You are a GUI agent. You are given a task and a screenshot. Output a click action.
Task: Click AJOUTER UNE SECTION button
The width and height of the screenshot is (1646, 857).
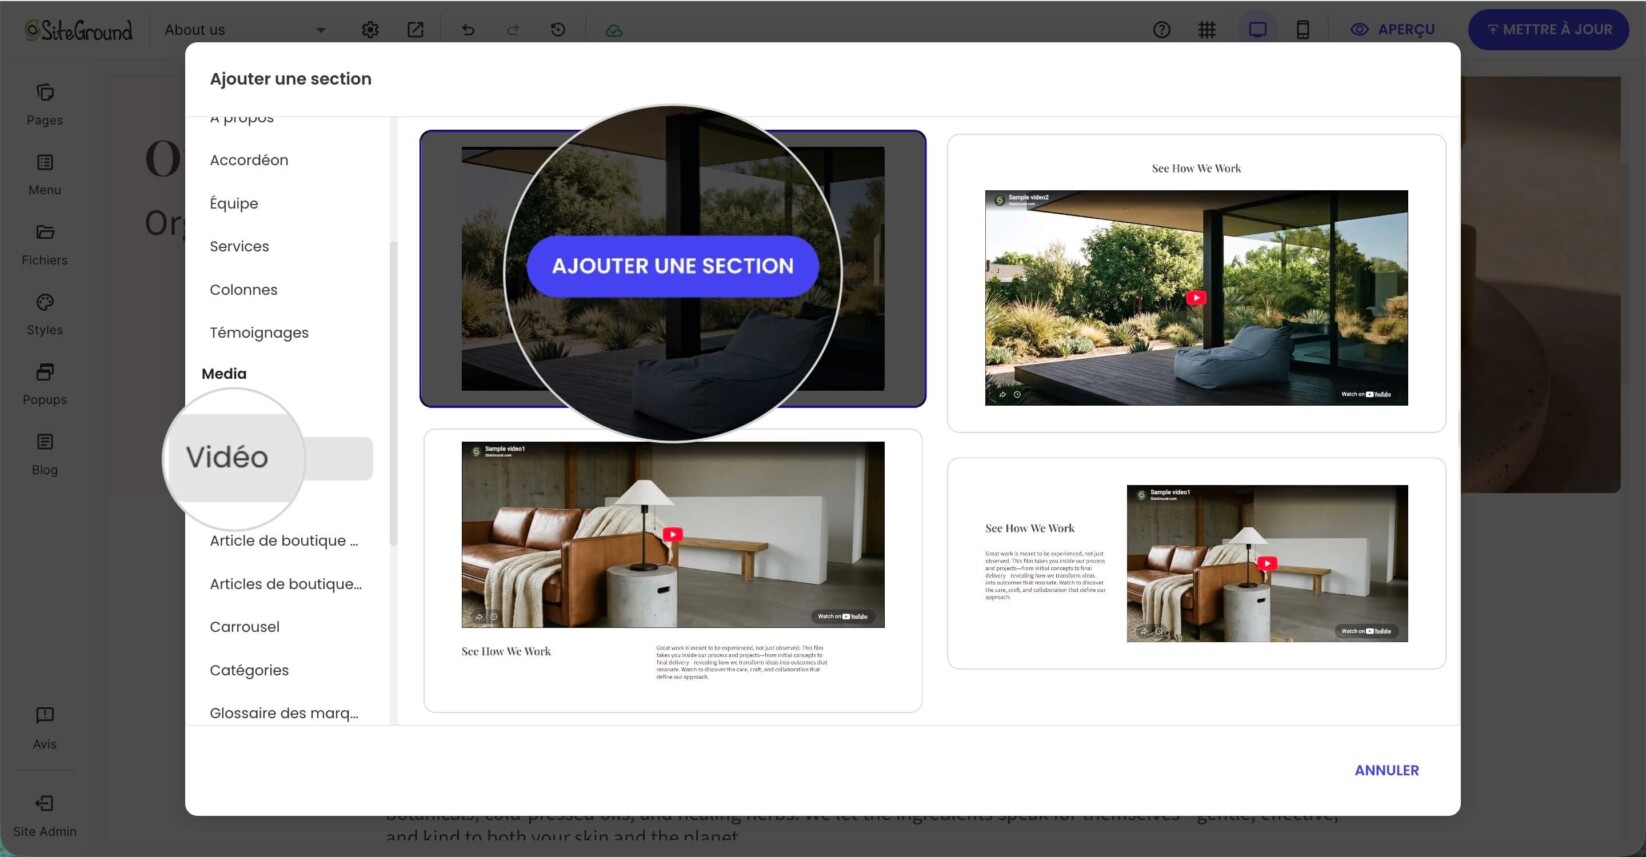[673, 266]
